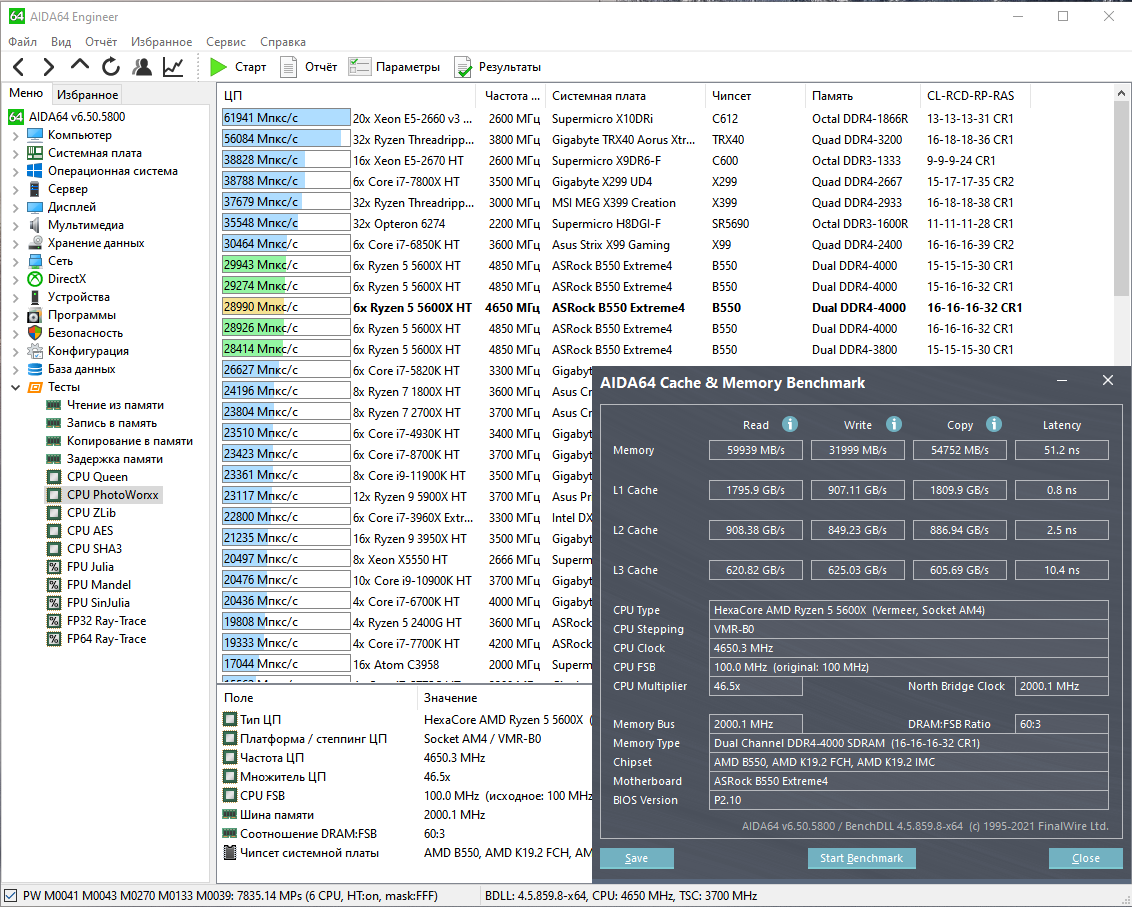Viewport: 1132px width, 907px height.
Task: Minimize the Cache & Memory Benchmark dialog
Action: tap(1062, 381)
